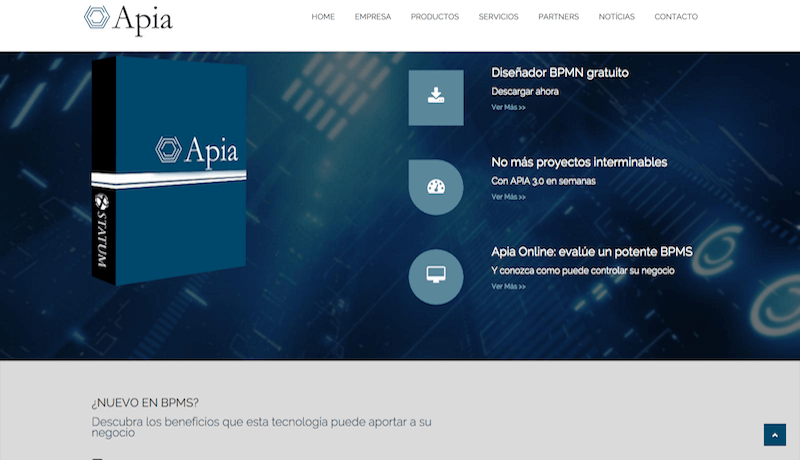Open the PARTNERS section
800x460 pixels.
click(x=558, y=17)
